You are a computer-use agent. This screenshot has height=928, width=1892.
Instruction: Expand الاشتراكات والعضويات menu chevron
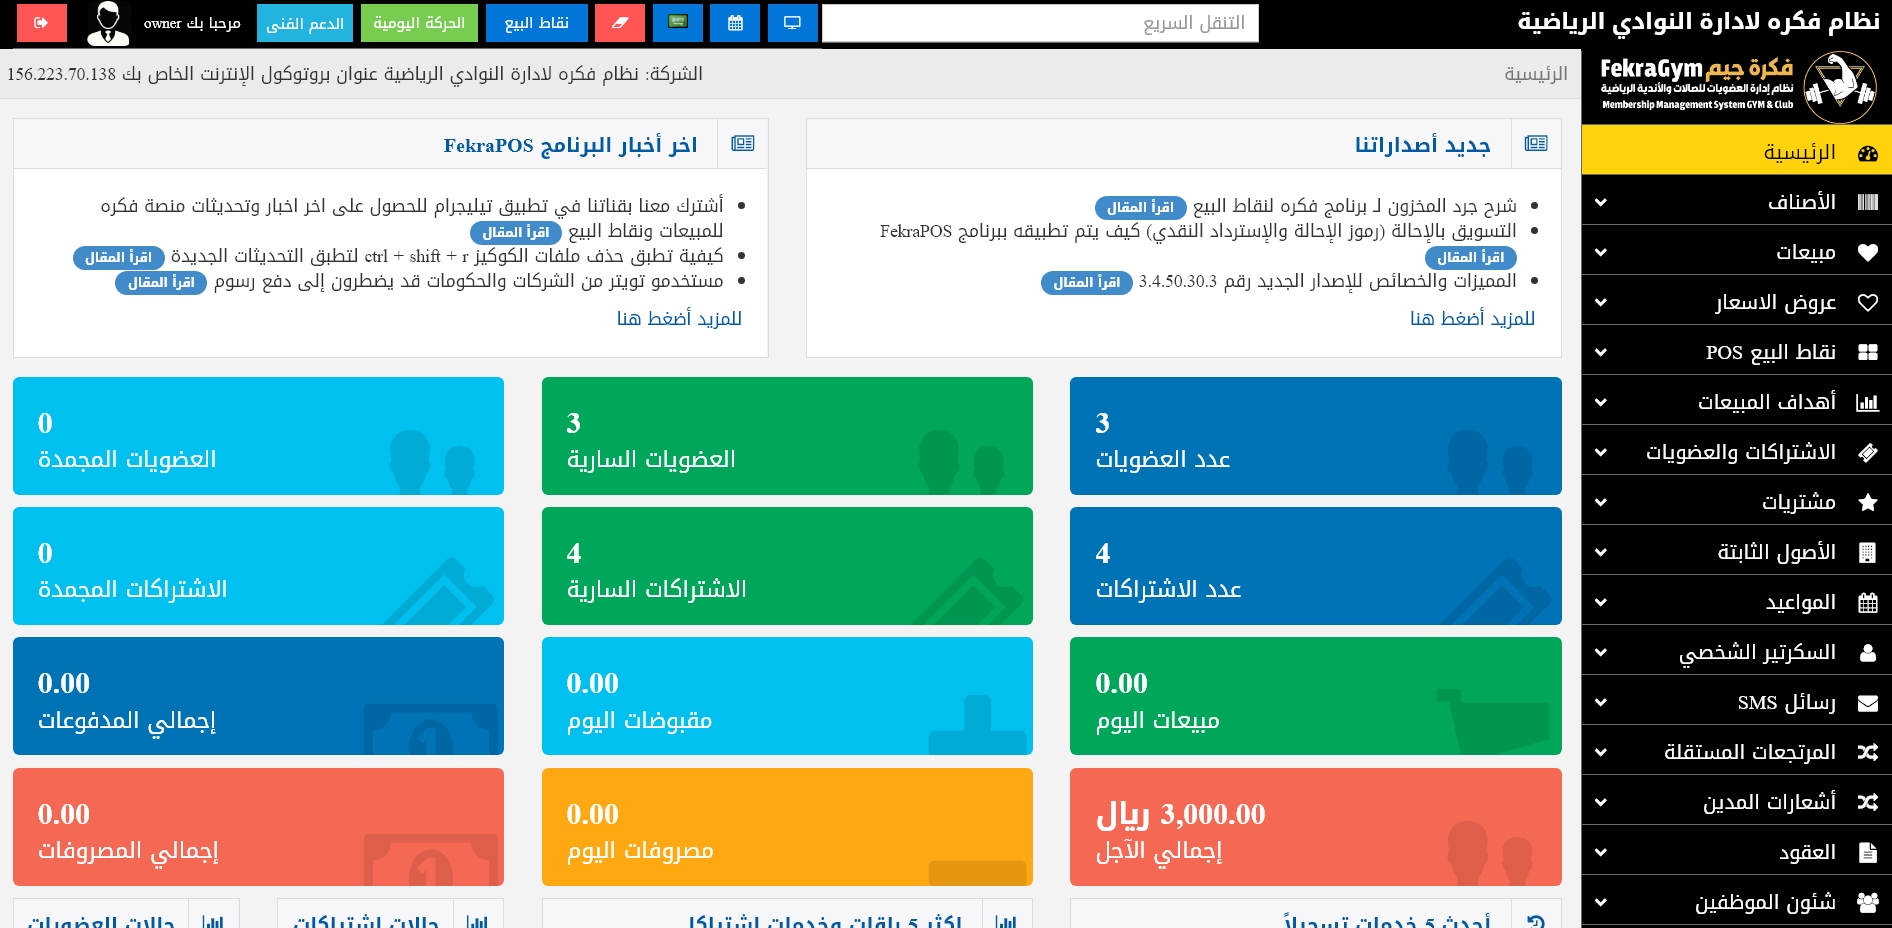click(x=1601, y=452)
